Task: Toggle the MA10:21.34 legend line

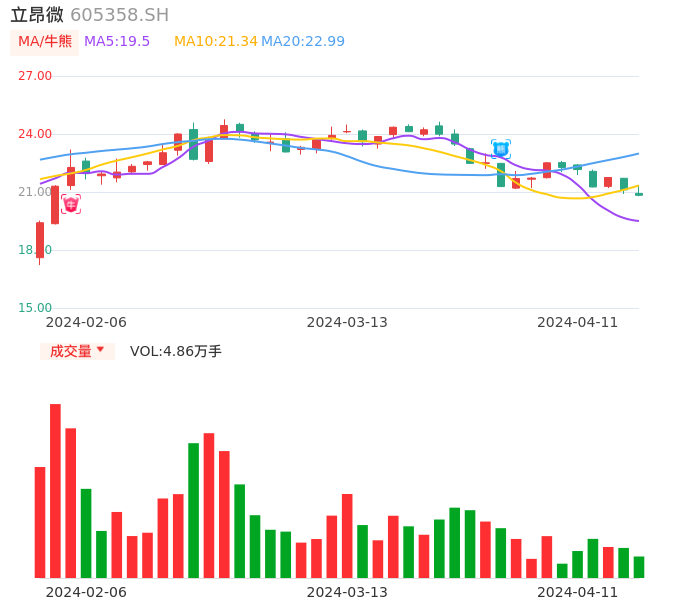Action: (215, 42)
